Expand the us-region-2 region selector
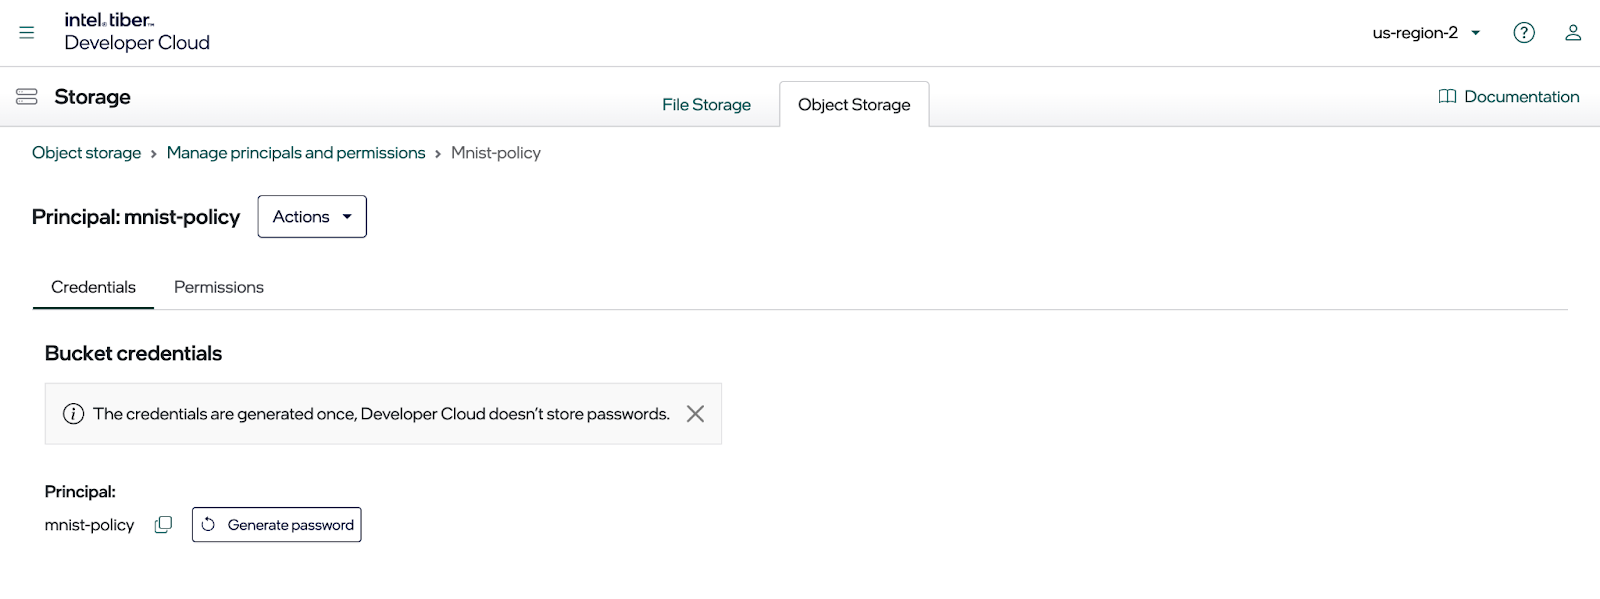The image size is (1600, 599). click(1426, 33)
